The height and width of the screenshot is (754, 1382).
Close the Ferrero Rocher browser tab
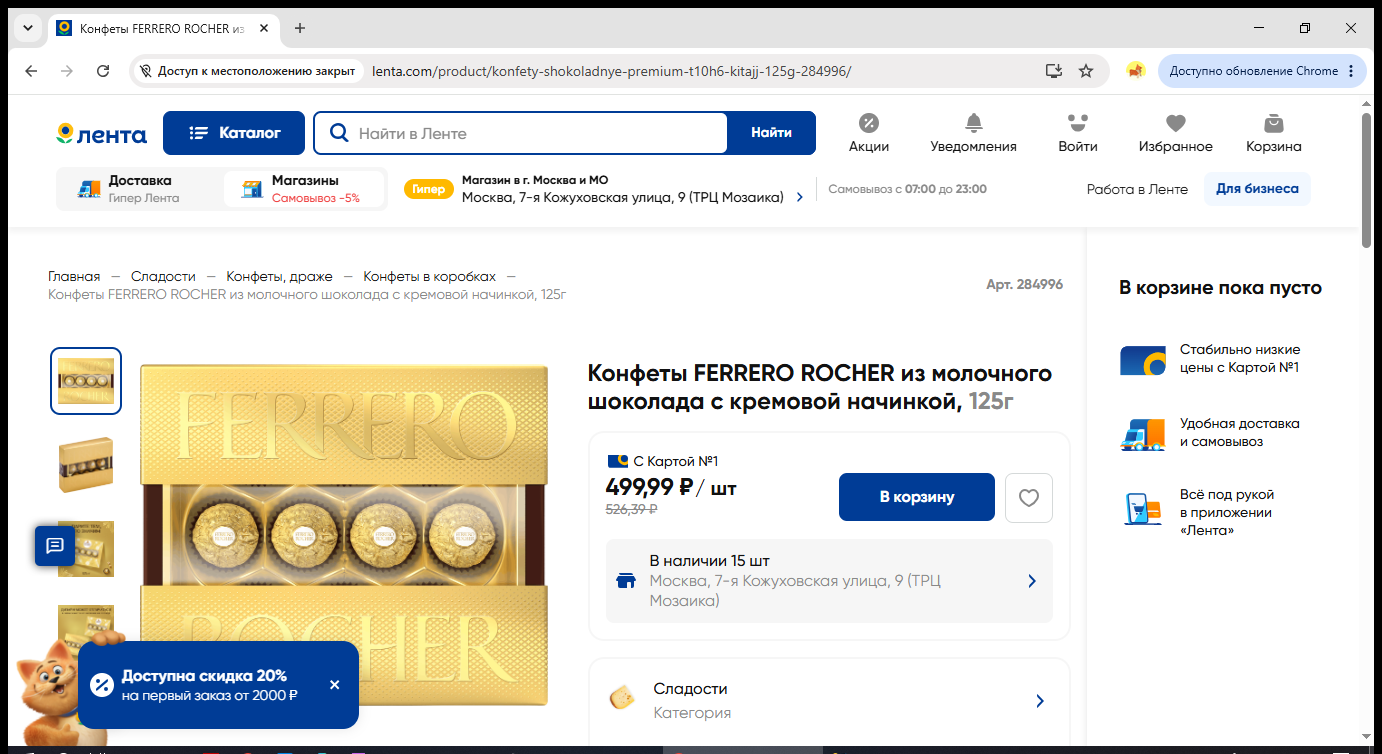tap(264, 28)
